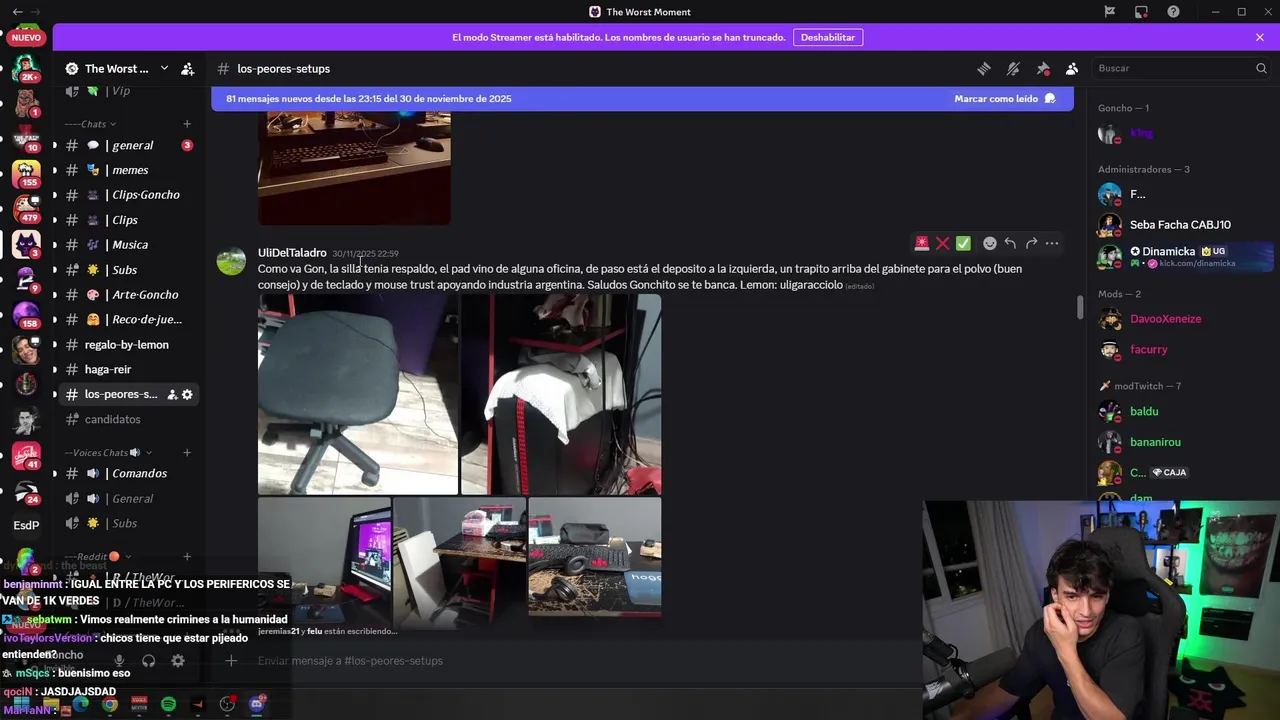Open attachment plus button in message box
This screenshot has height=720, width=1280.
231,661
